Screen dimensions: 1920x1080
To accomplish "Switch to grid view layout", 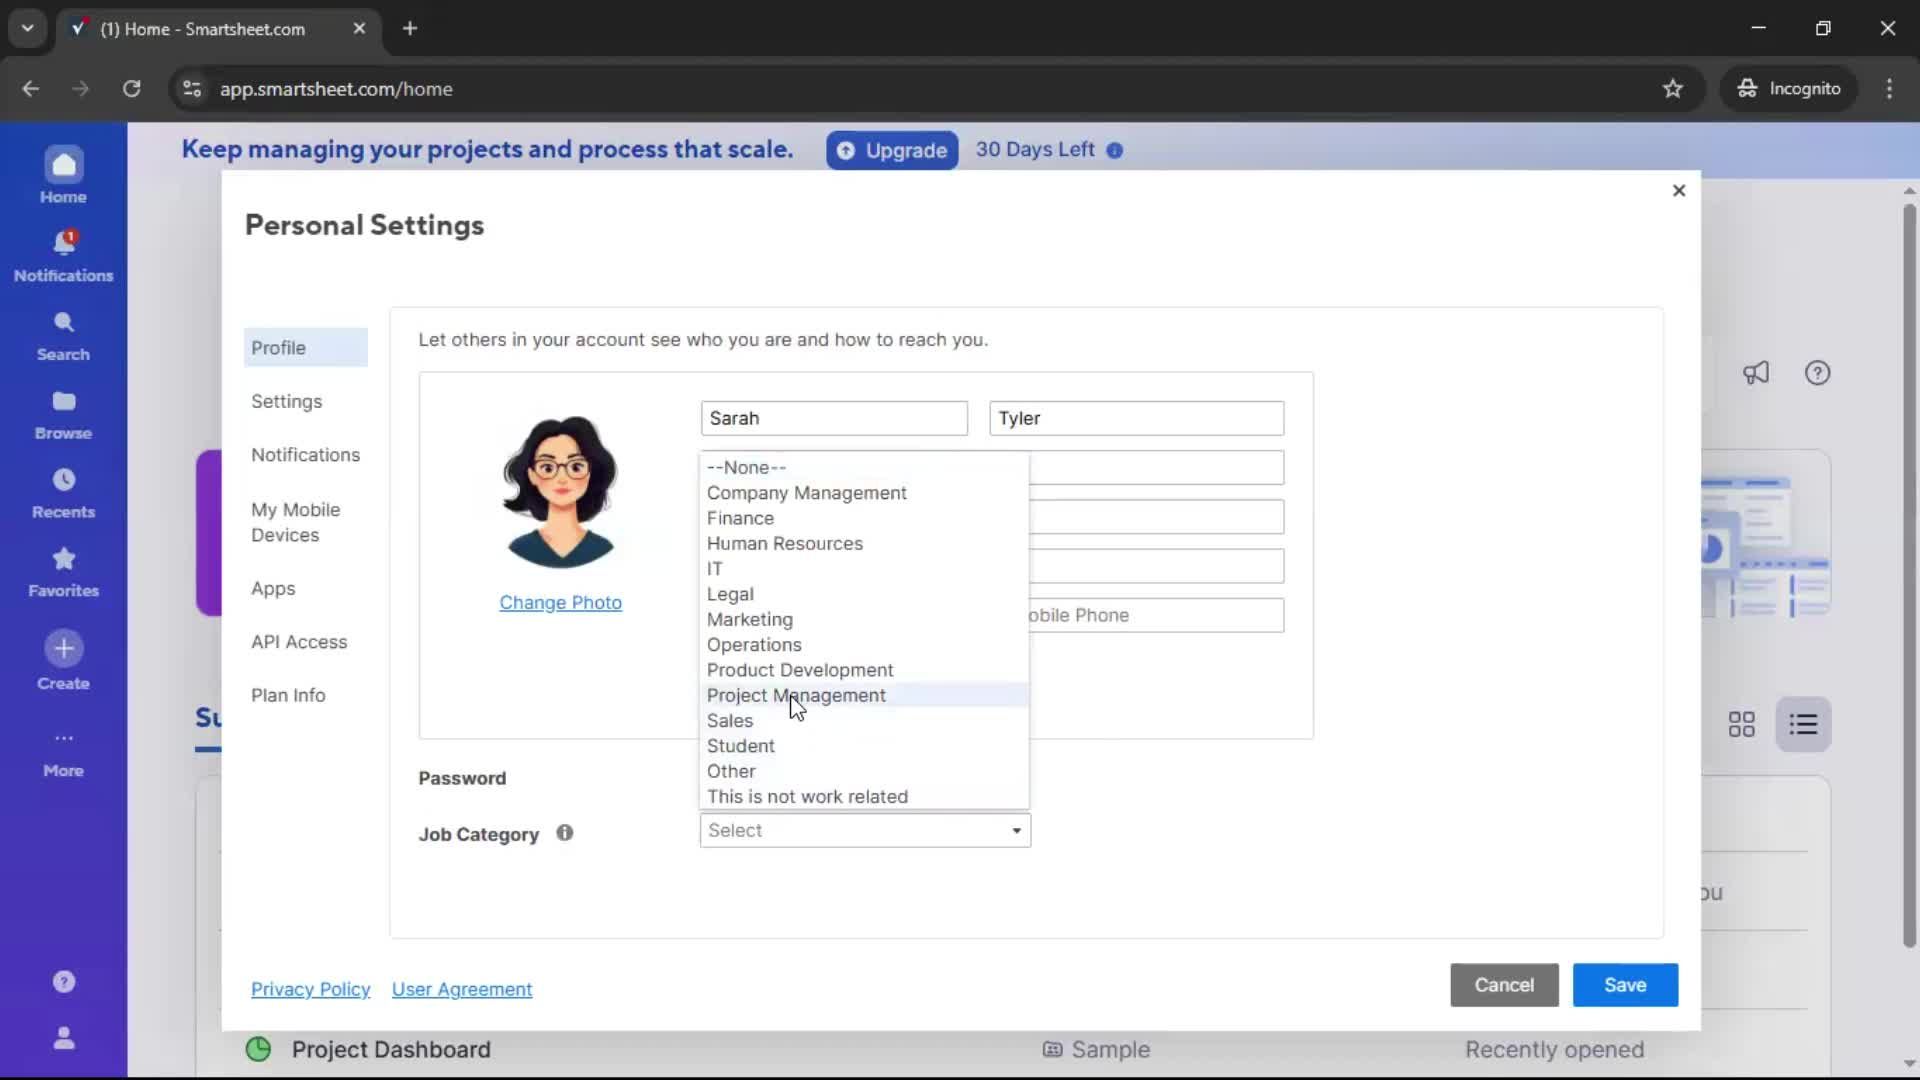I will tap(1741, 724).
